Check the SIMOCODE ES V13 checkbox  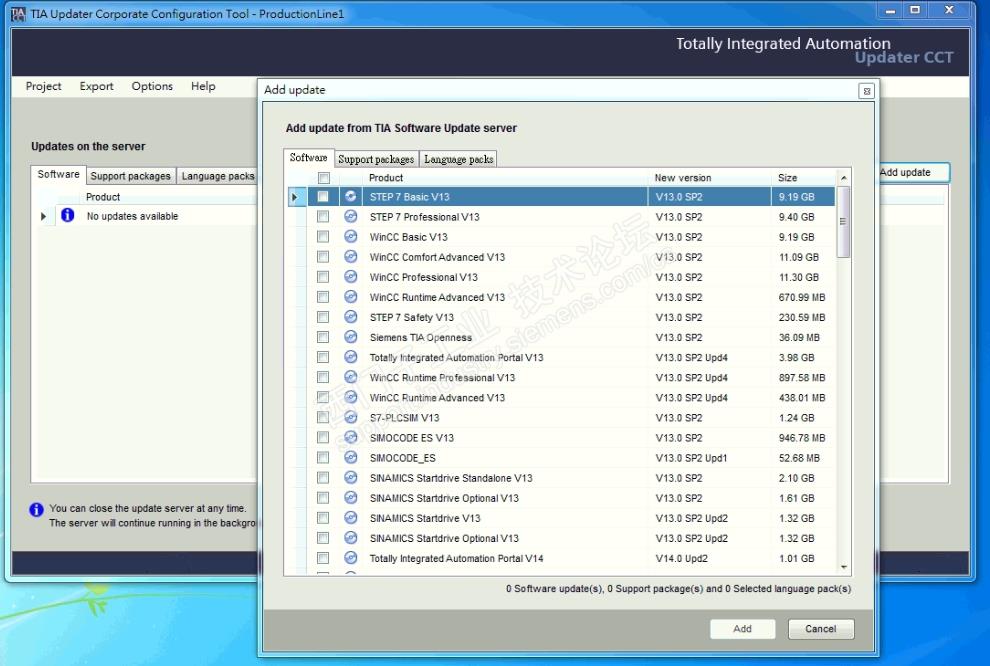click(323, 437)
